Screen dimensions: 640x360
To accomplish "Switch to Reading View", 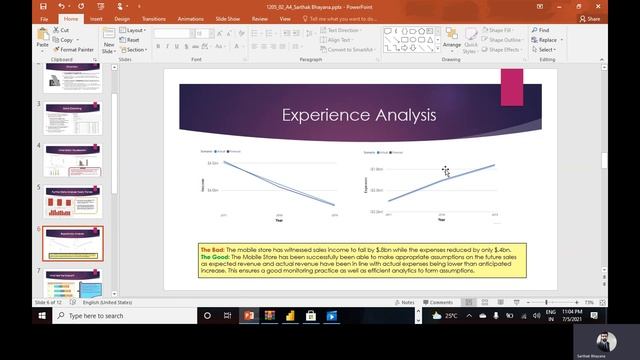I will point(500,302).
